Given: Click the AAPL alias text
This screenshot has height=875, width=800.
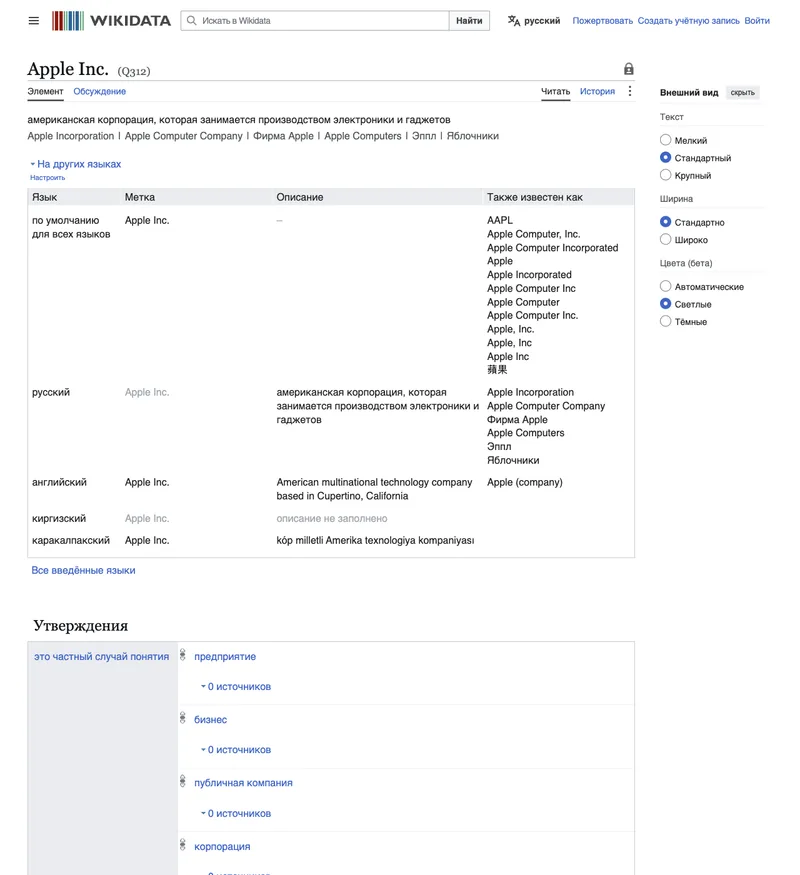Looking at the screenshot, I should point(500,220).
